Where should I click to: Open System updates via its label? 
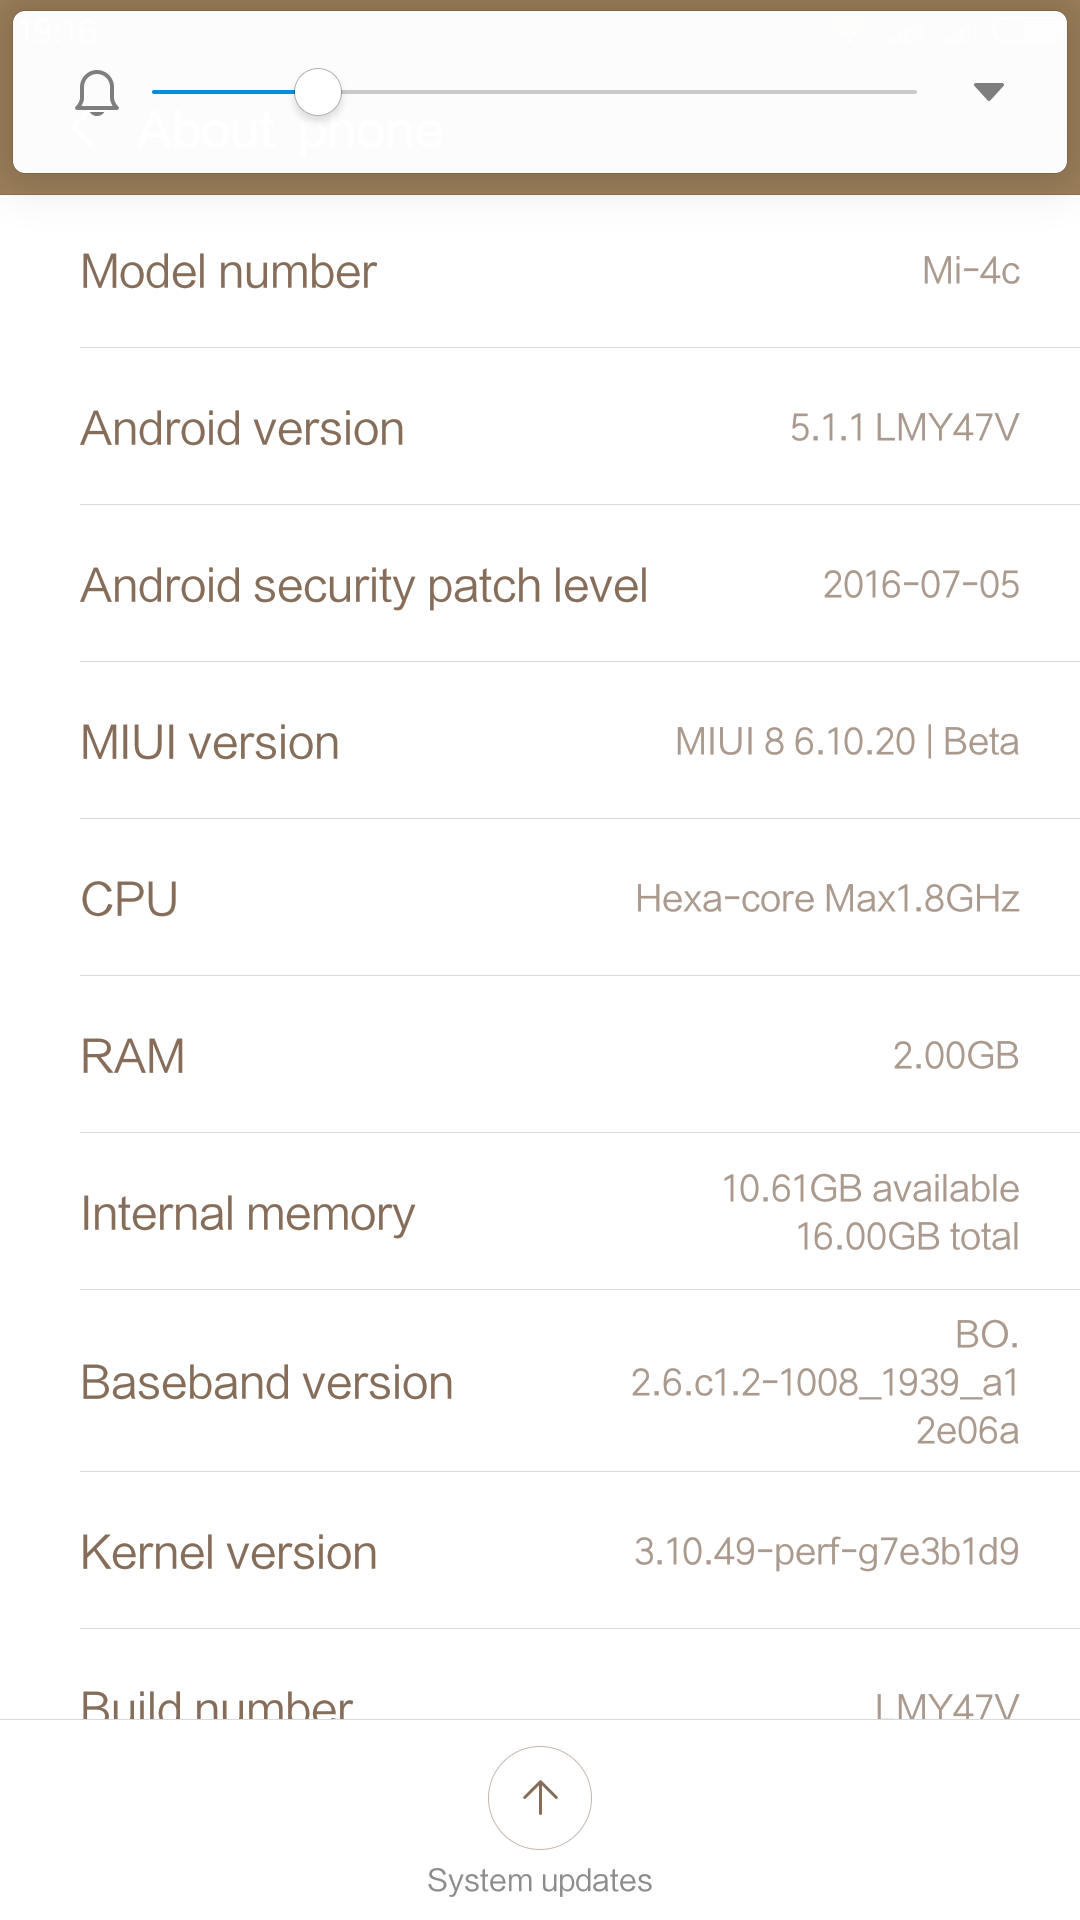(x=540, y=1880)
